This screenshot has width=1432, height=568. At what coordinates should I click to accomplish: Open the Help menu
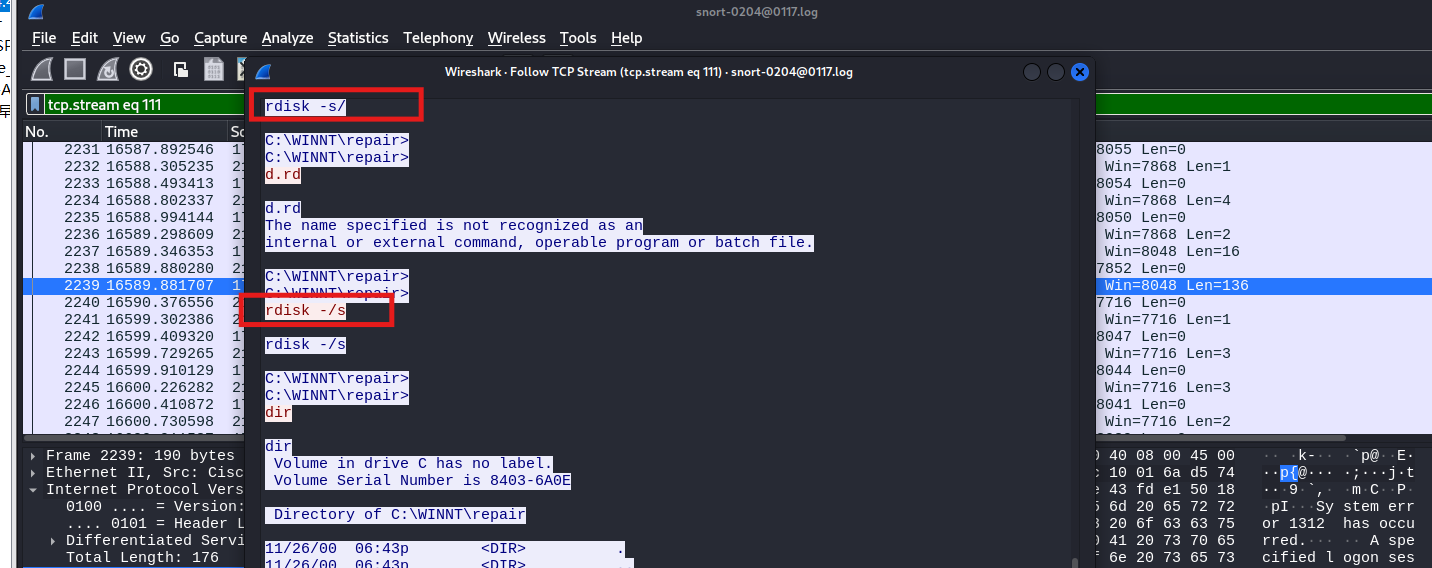click(626, 38)
